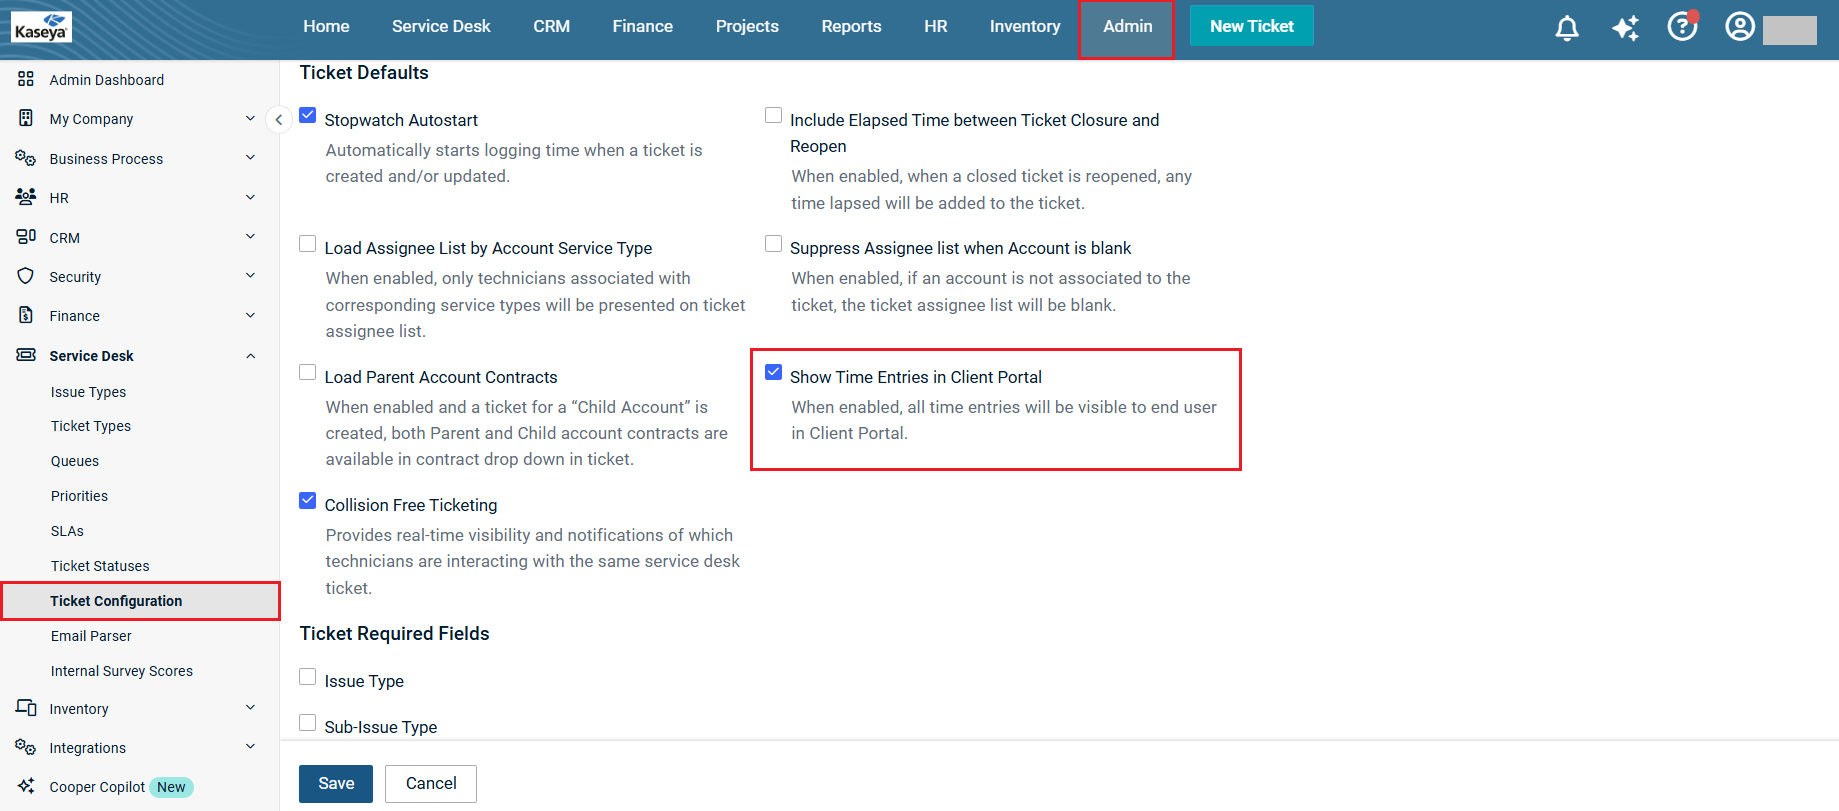This screenshot has height=811, width=1839.
Task: Uncheck Show Time Entries in Client Portal
Action: 773,373
